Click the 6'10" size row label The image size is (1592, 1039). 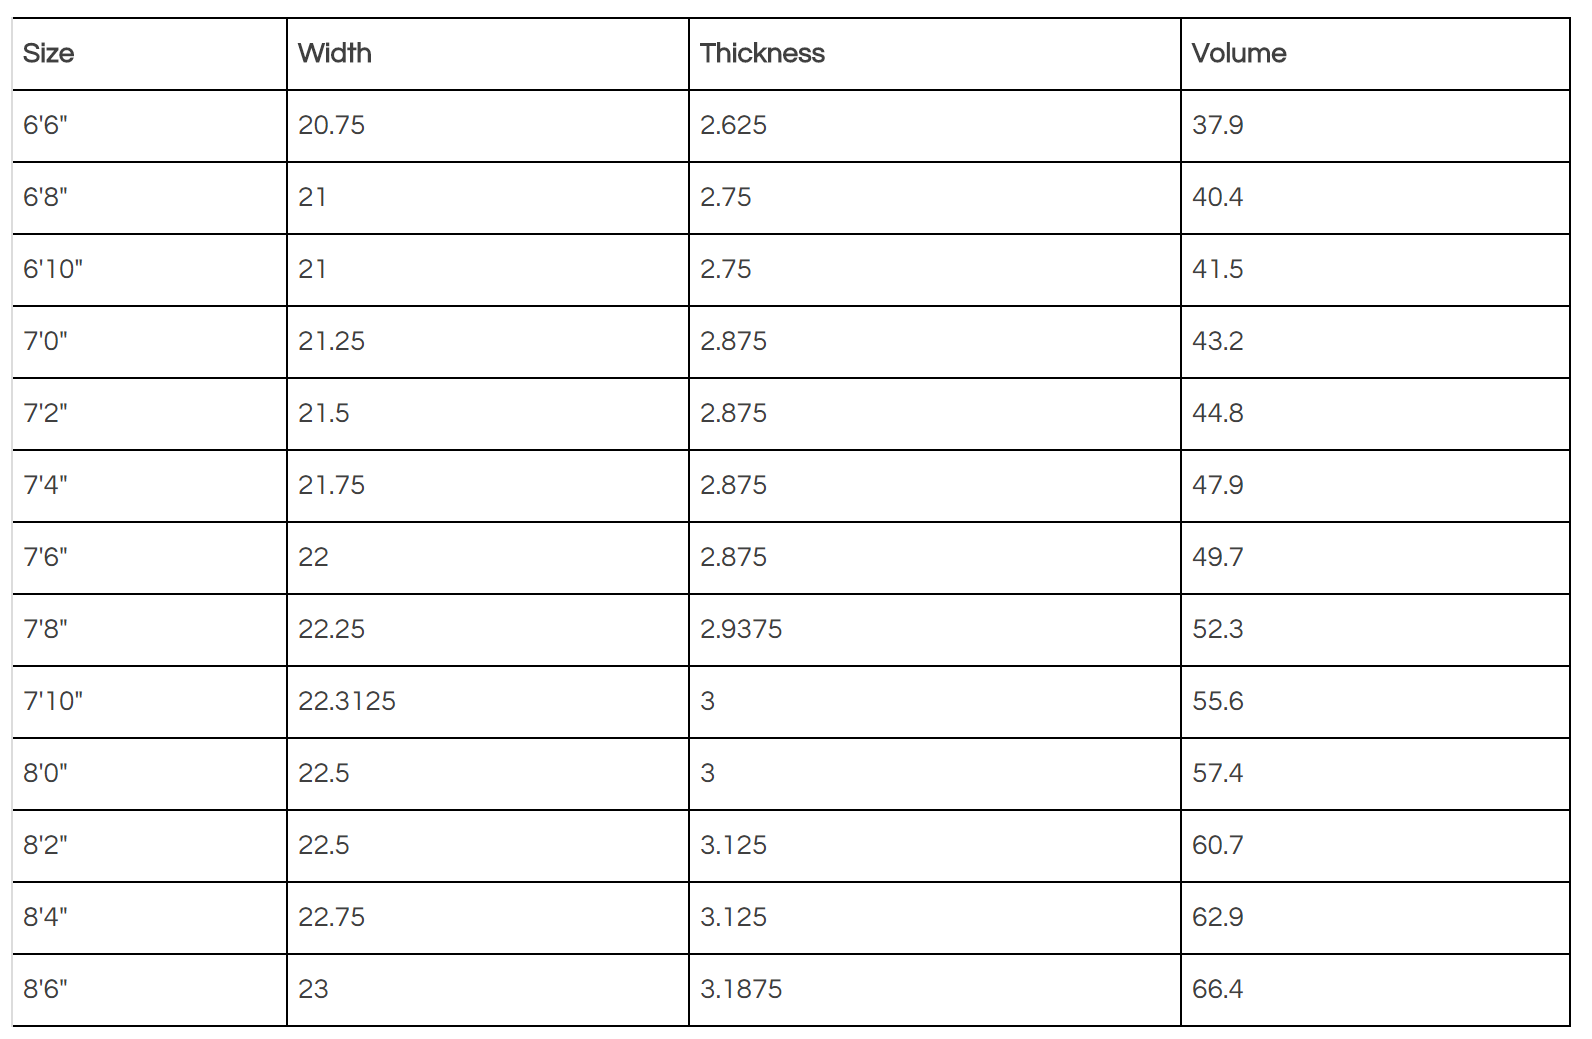tap(53, 269)
